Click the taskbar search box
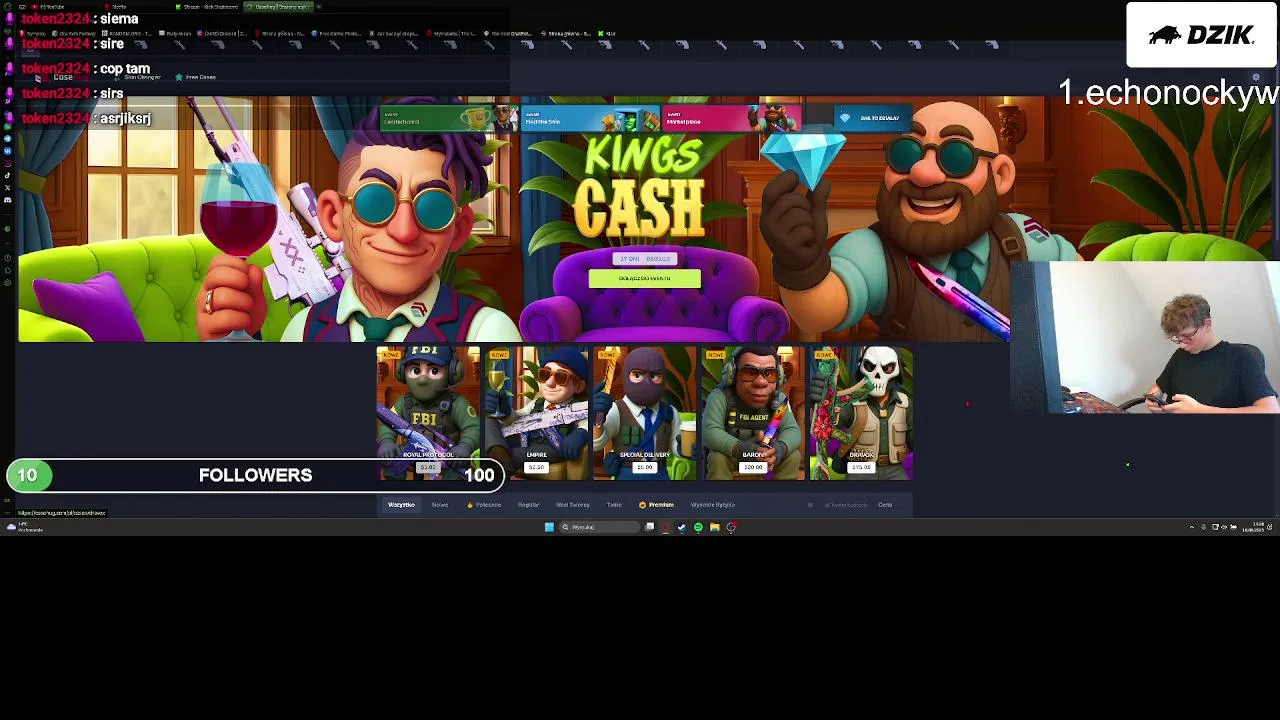 click(598, 527)
